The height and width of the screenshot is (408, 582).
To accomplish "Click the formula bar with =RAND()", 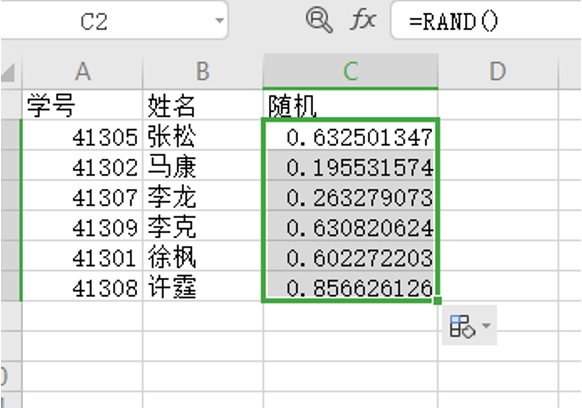I will tap(486, 21).
